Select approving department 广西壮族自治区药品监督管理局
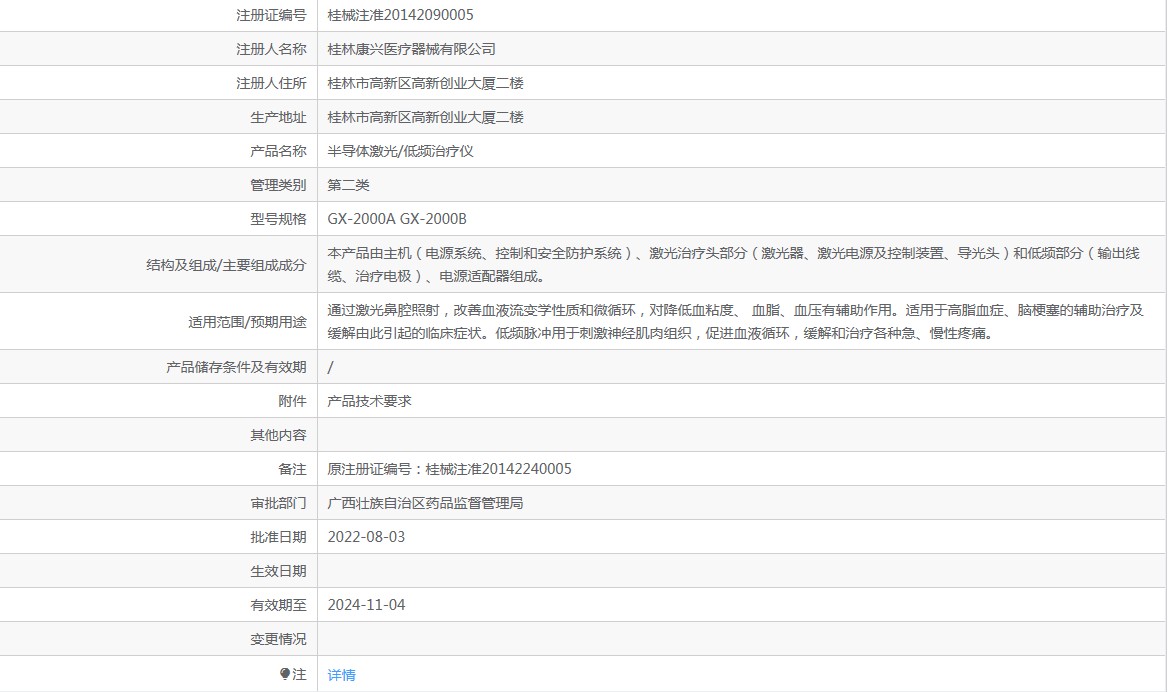The width and height of the screenshot is (1168, 692). click(x=425, y=504)
